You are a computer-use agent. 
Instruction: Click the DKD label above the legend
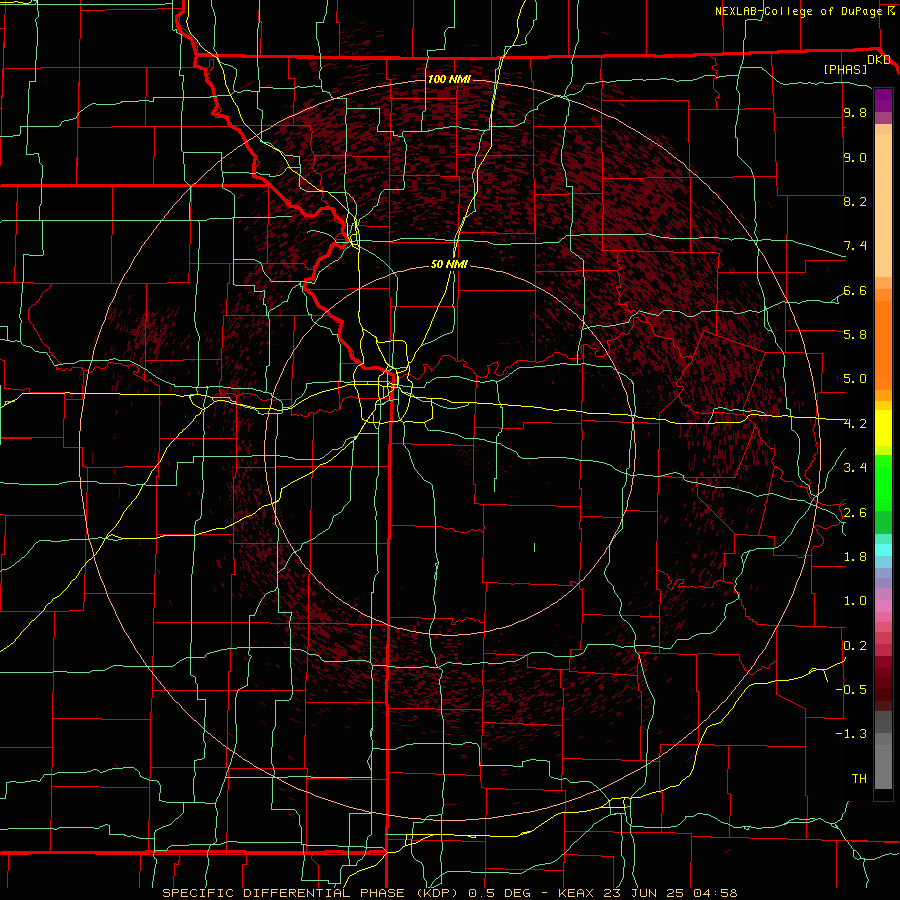[879, 60]
